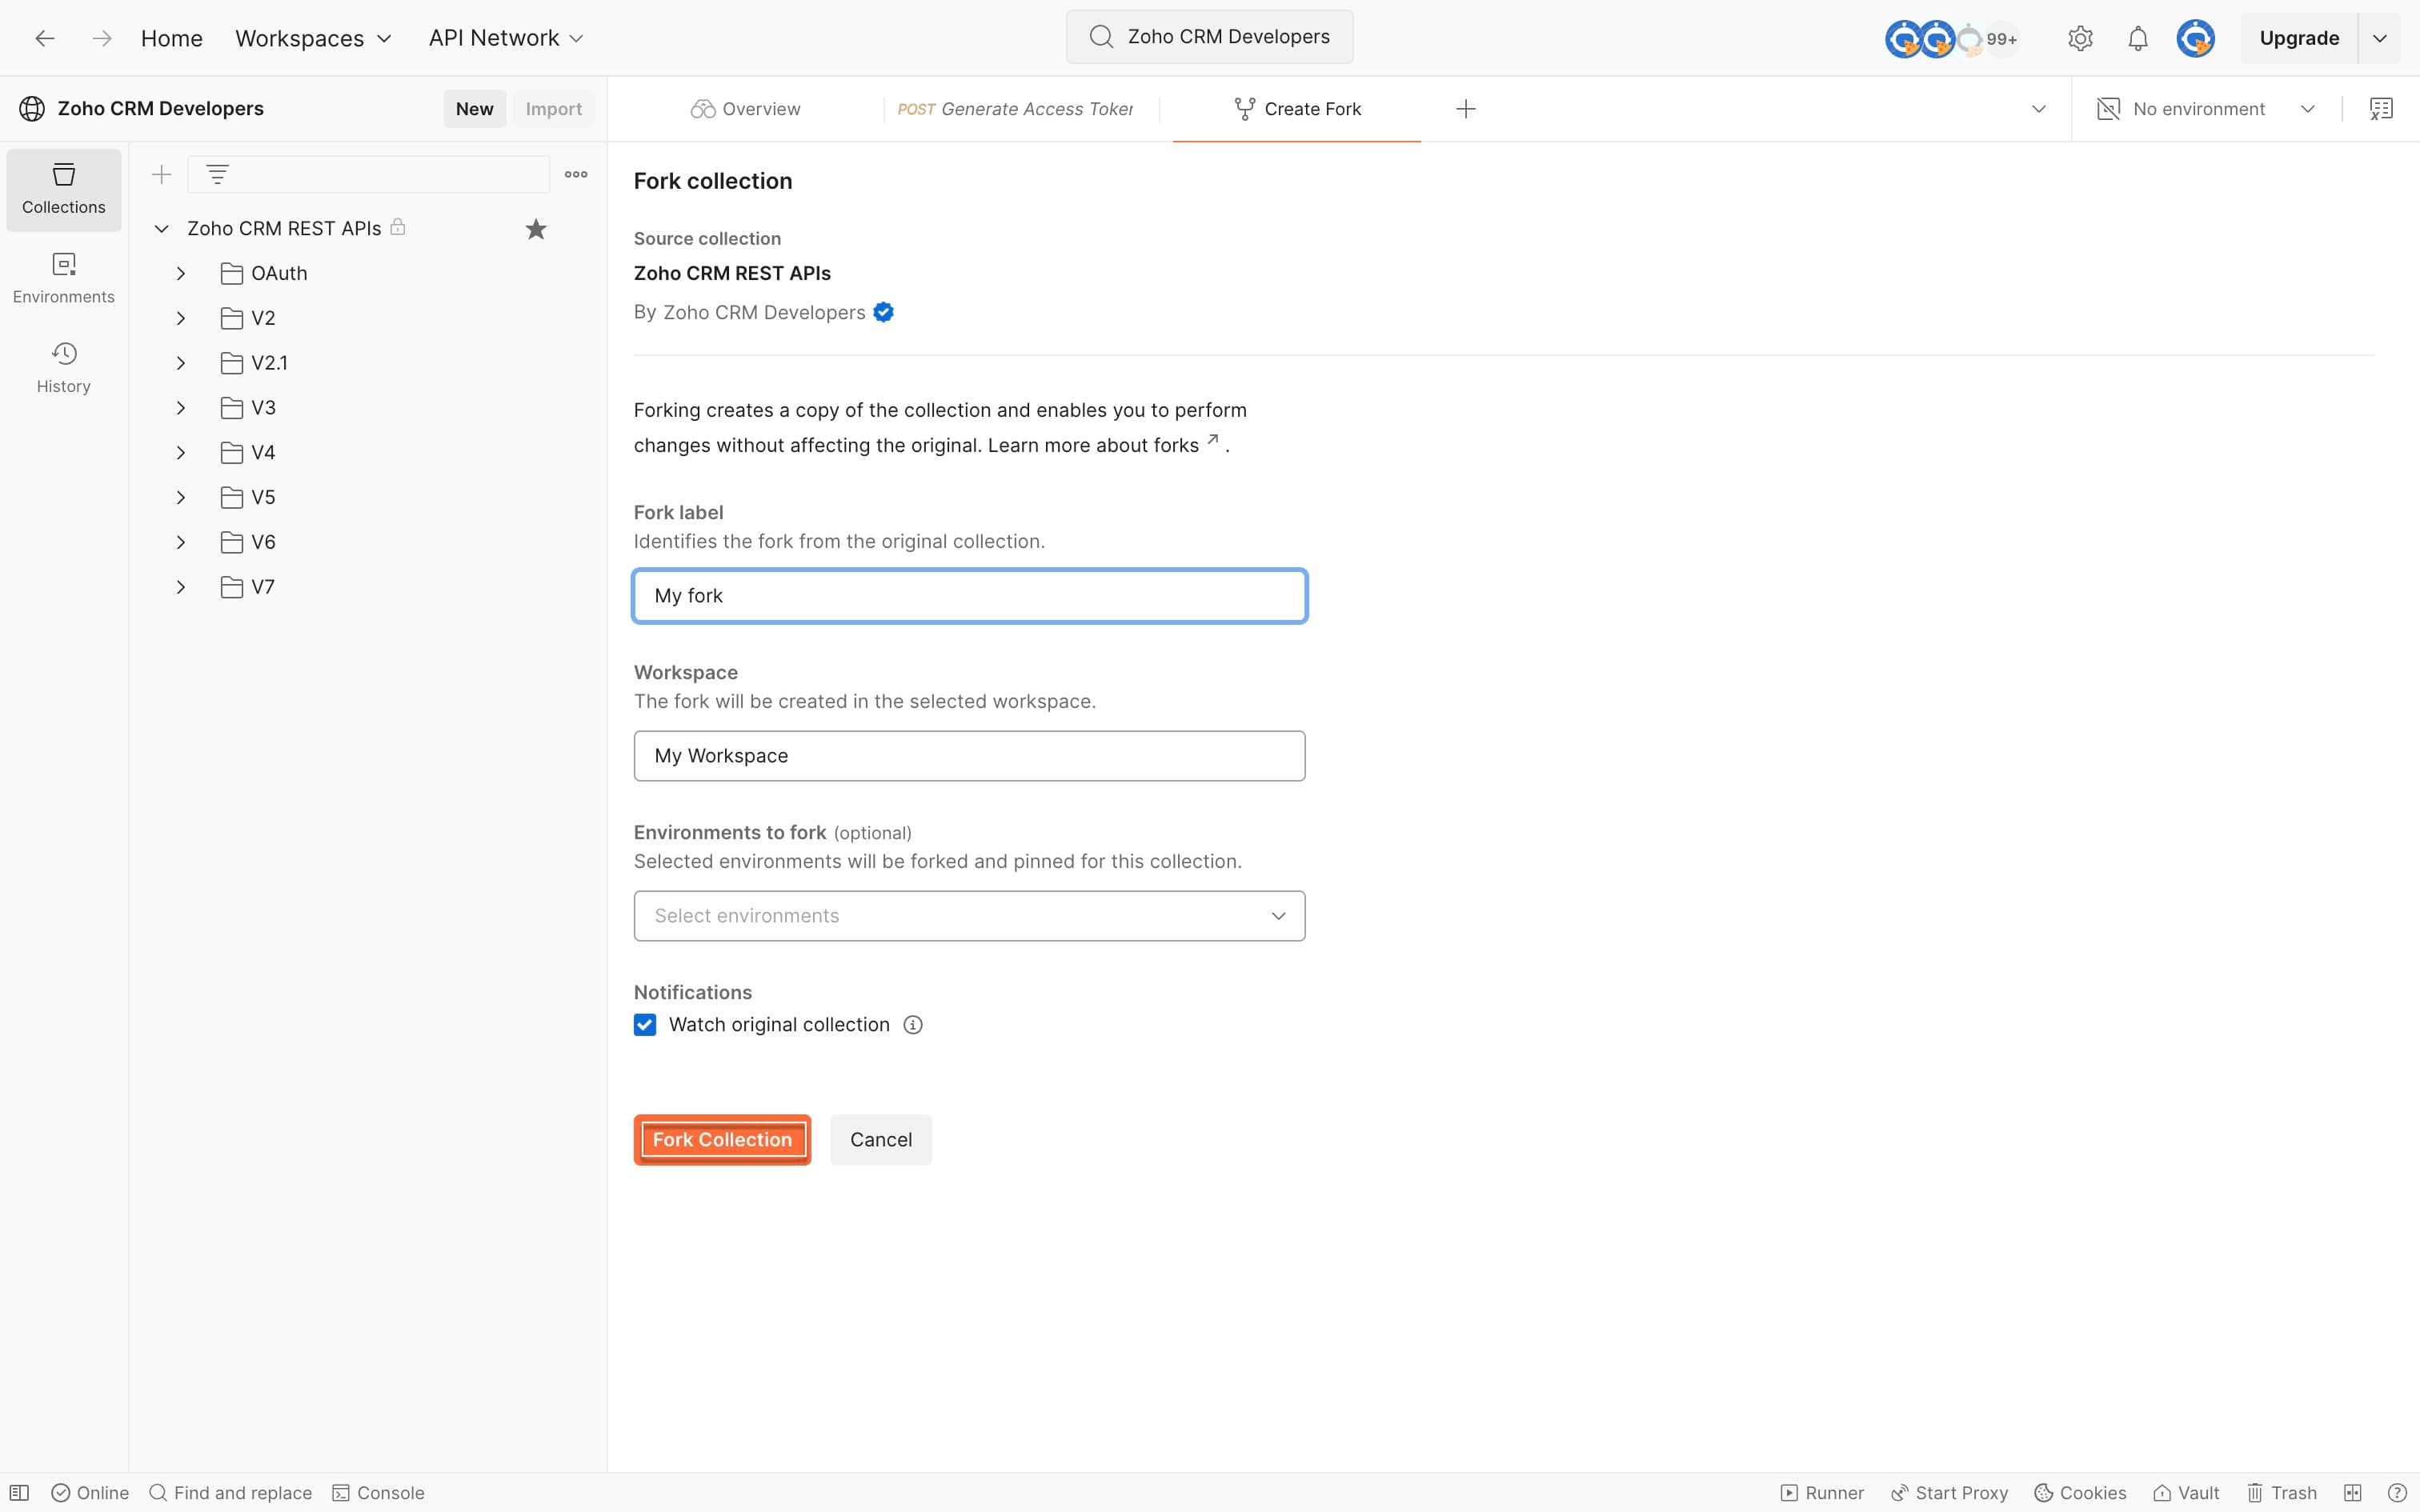
Task: Click the Online connection status
Action: point(90,1493)
